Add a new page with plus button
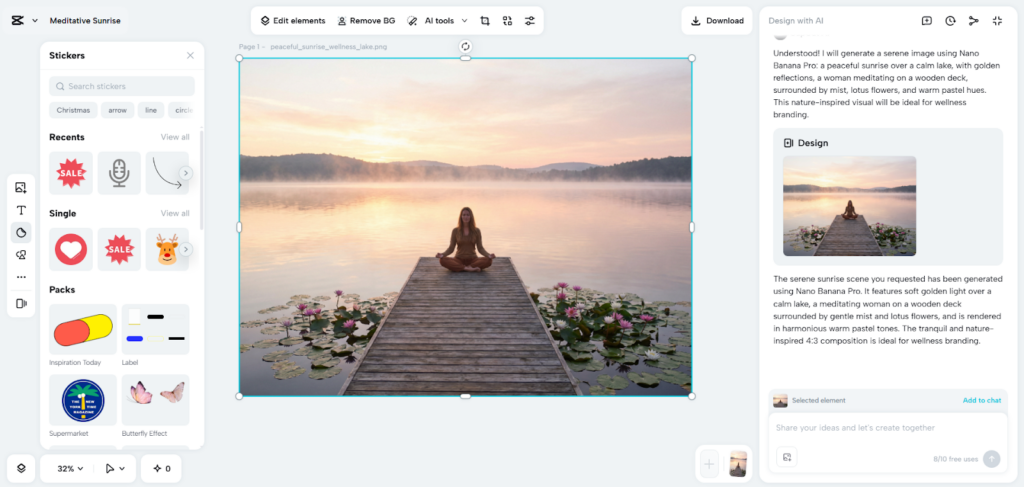The width and height of the screenshot is (1024, 487). 709,465
